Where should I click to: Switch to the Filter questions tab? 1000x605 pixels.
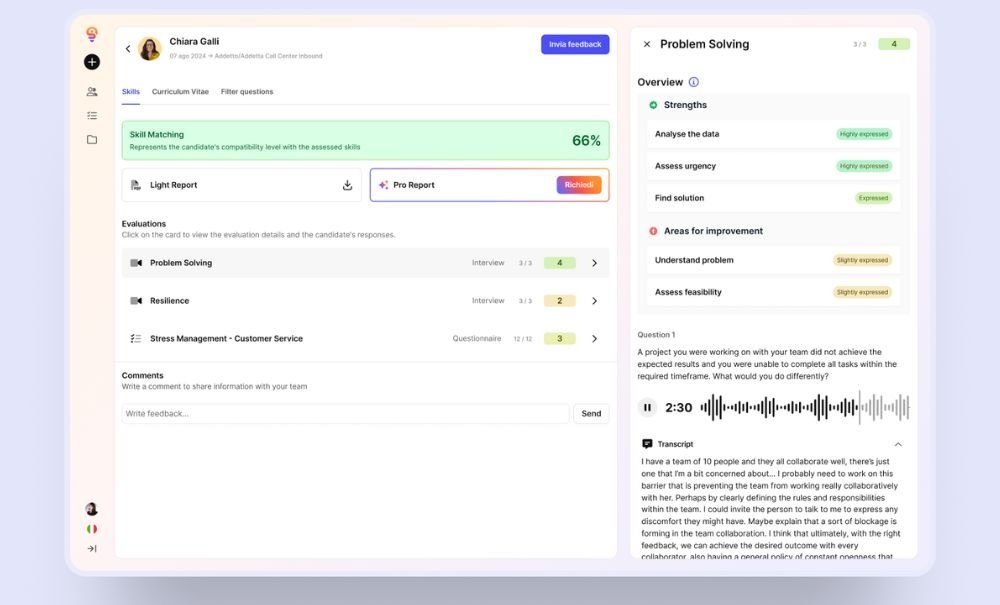[247, 92]
